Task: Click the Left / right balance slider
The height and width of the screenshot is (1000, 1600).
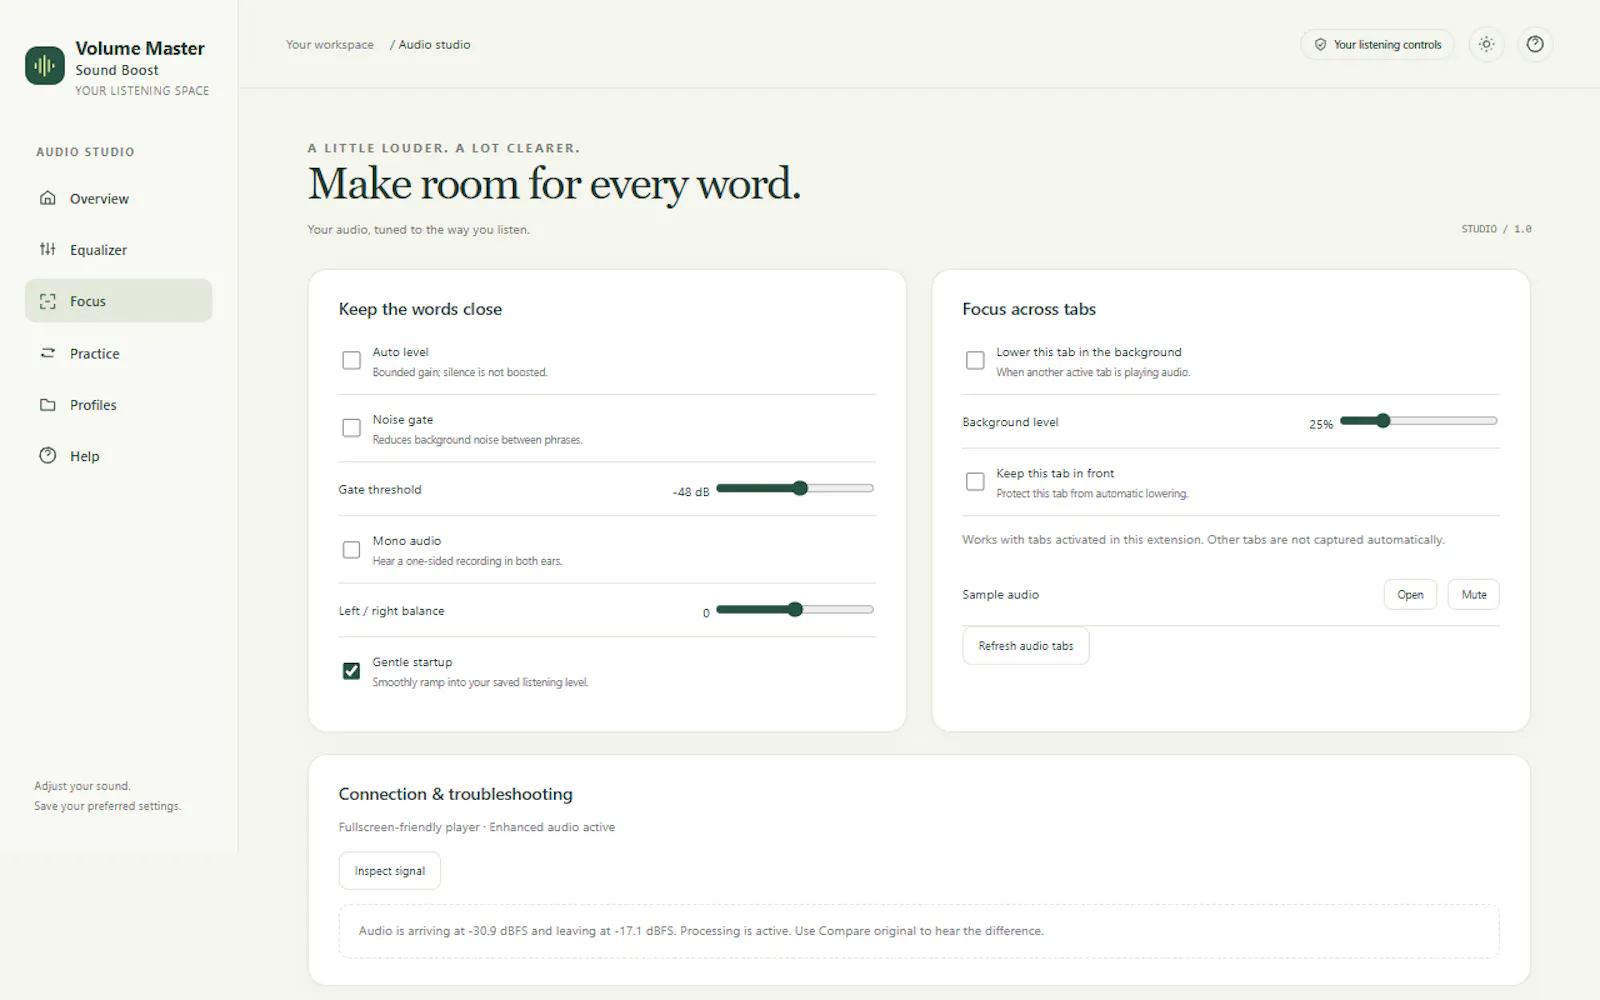Action: coord(795,610)
